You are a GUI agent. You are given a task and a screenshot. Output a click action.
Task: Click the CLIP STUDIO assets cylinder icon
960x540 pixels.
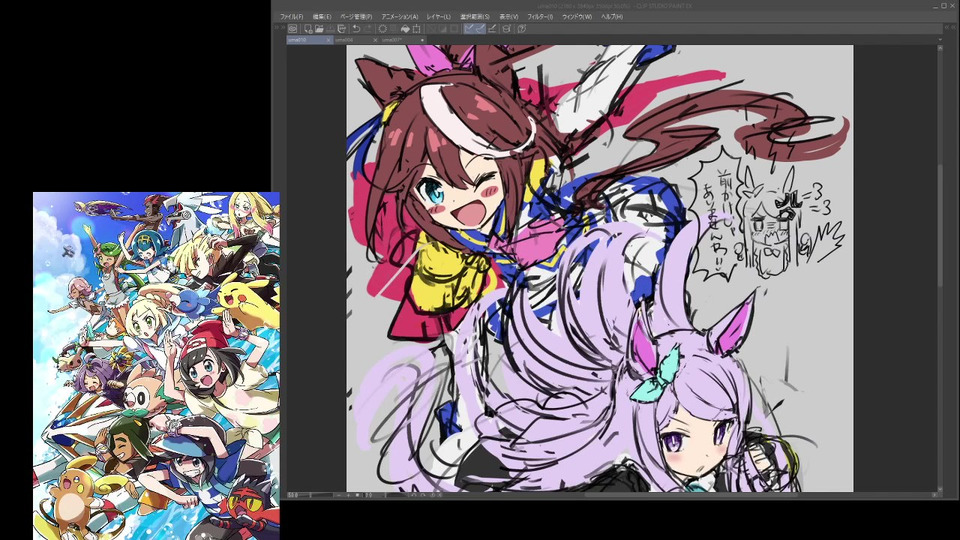506,29
